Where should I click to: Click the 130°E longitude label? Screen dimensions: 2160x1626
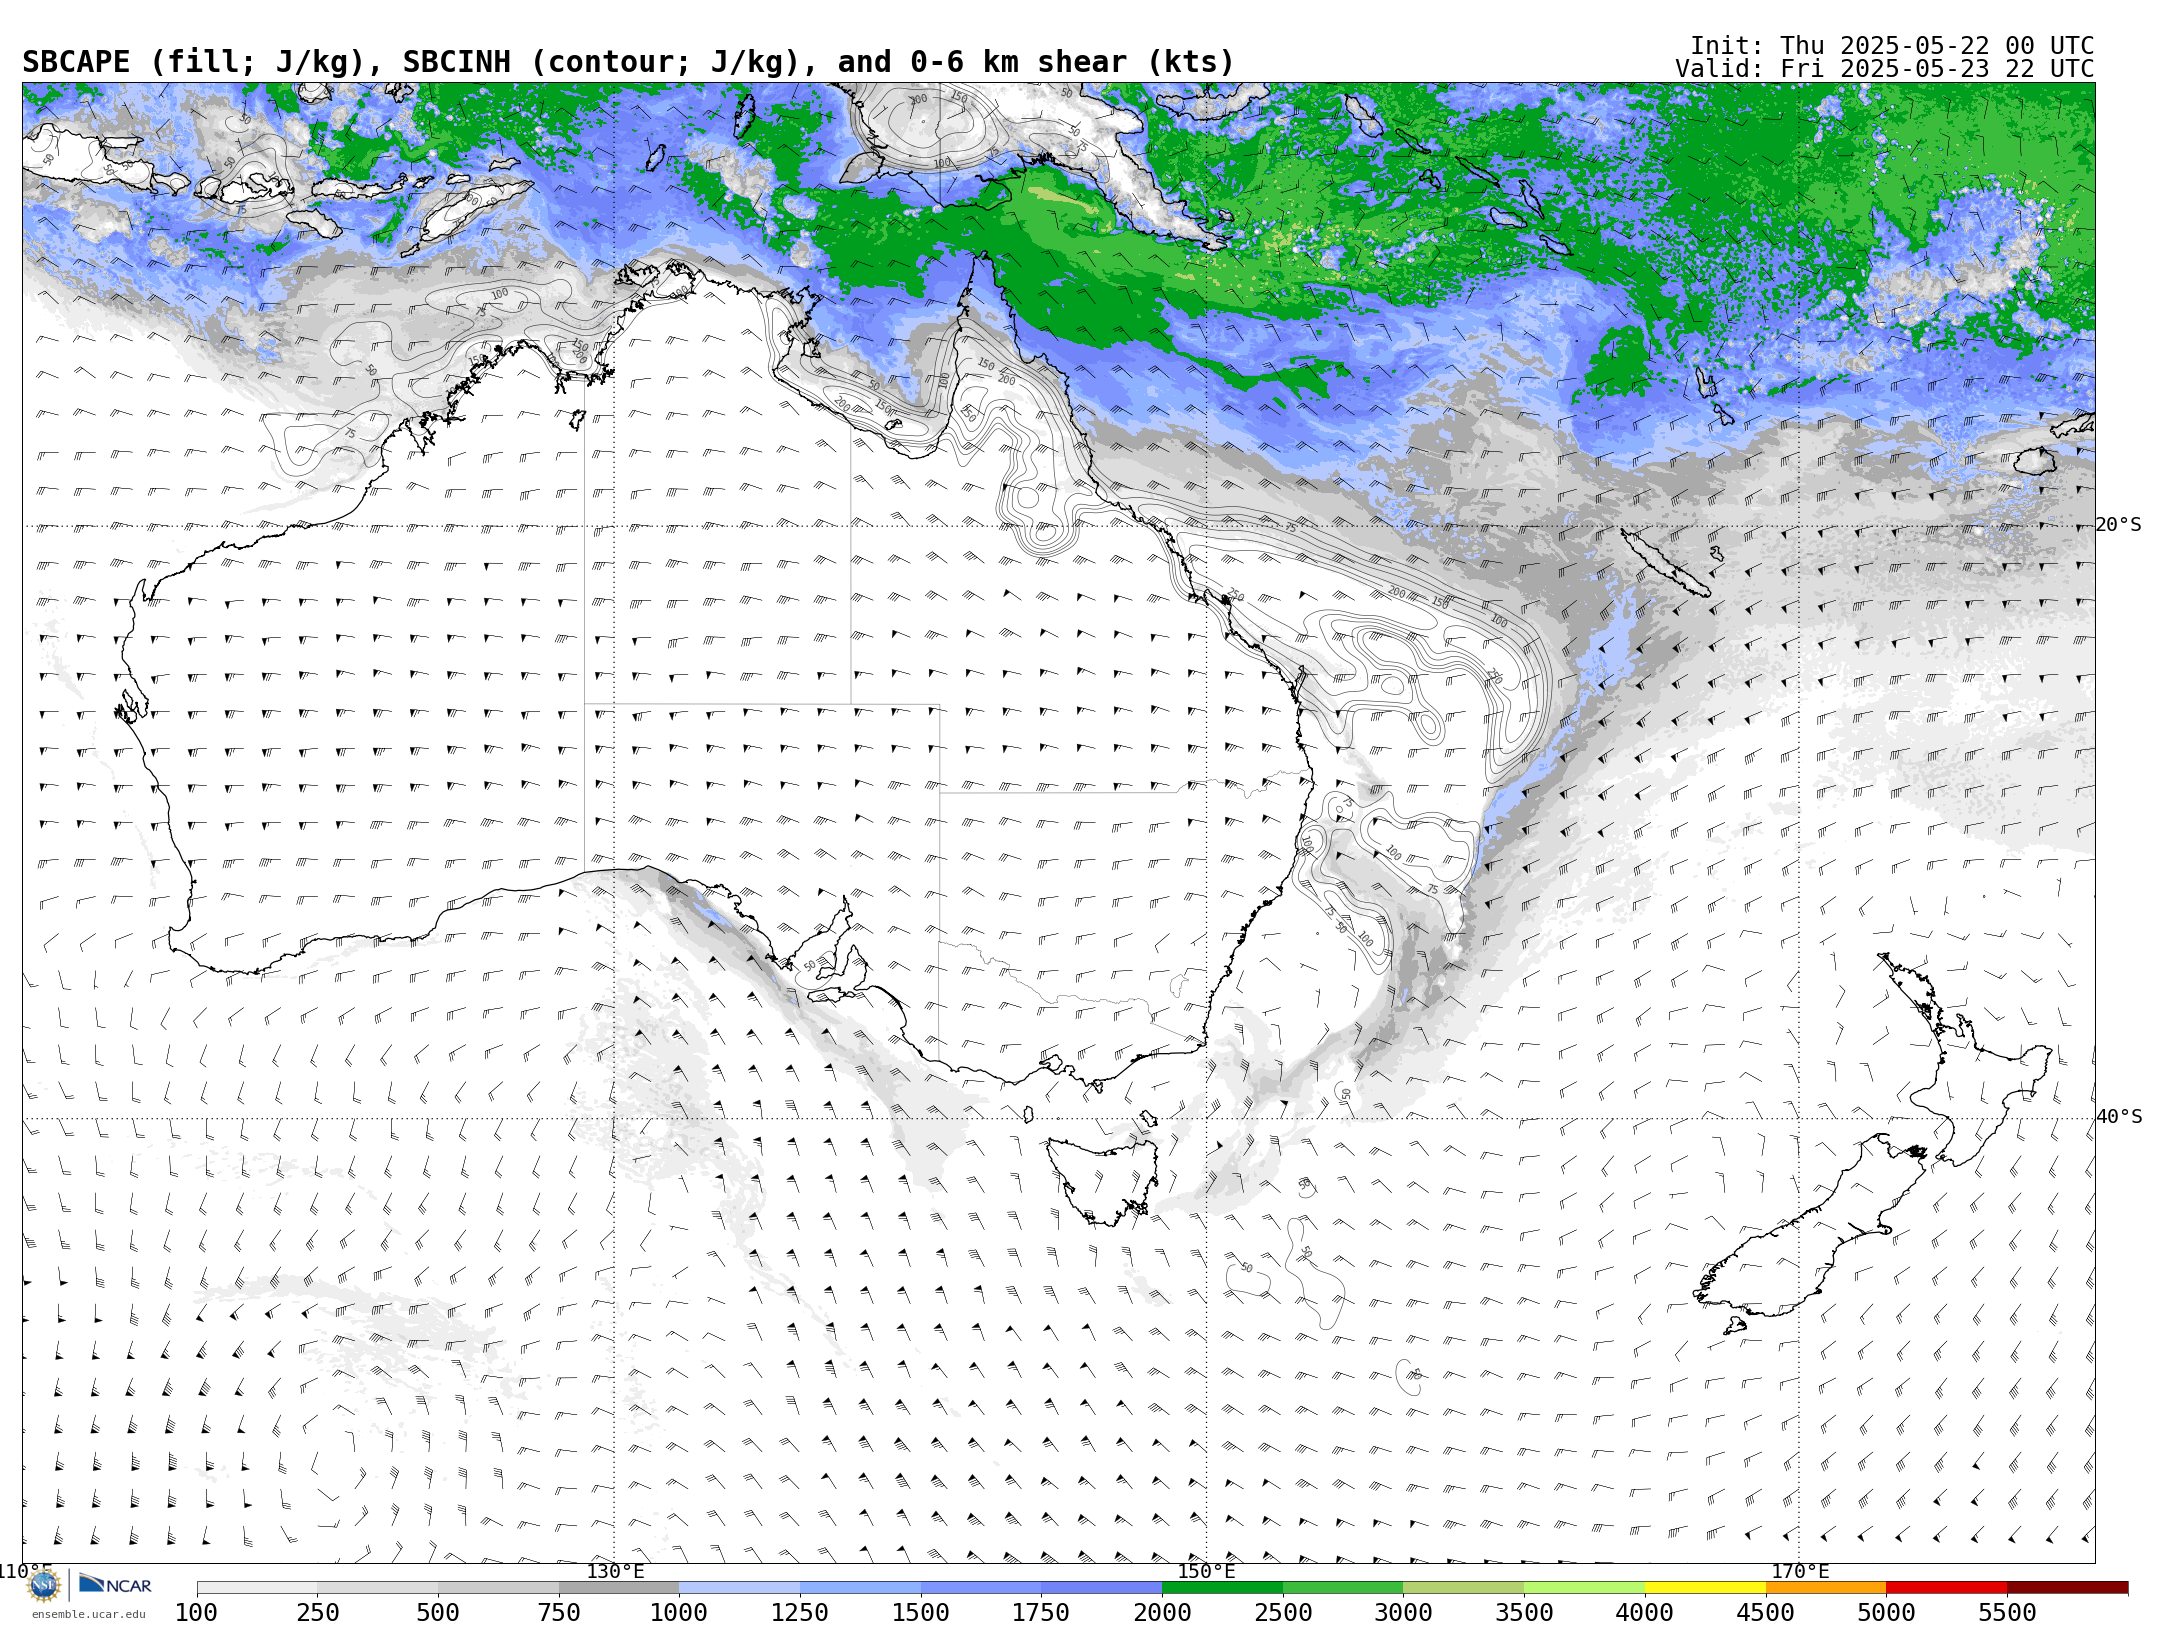615,1572
